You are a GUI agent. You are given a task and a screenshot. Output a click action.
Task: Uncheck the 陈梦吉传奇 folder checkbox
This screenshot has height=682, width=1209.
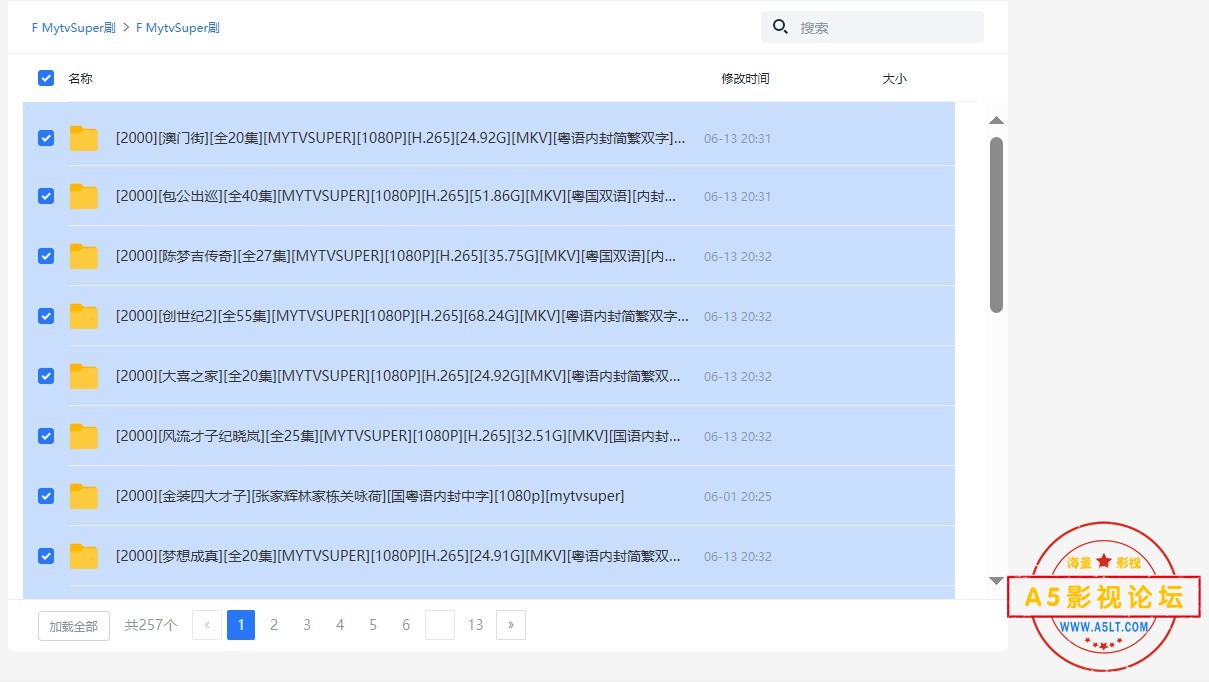tap(46, 256)
